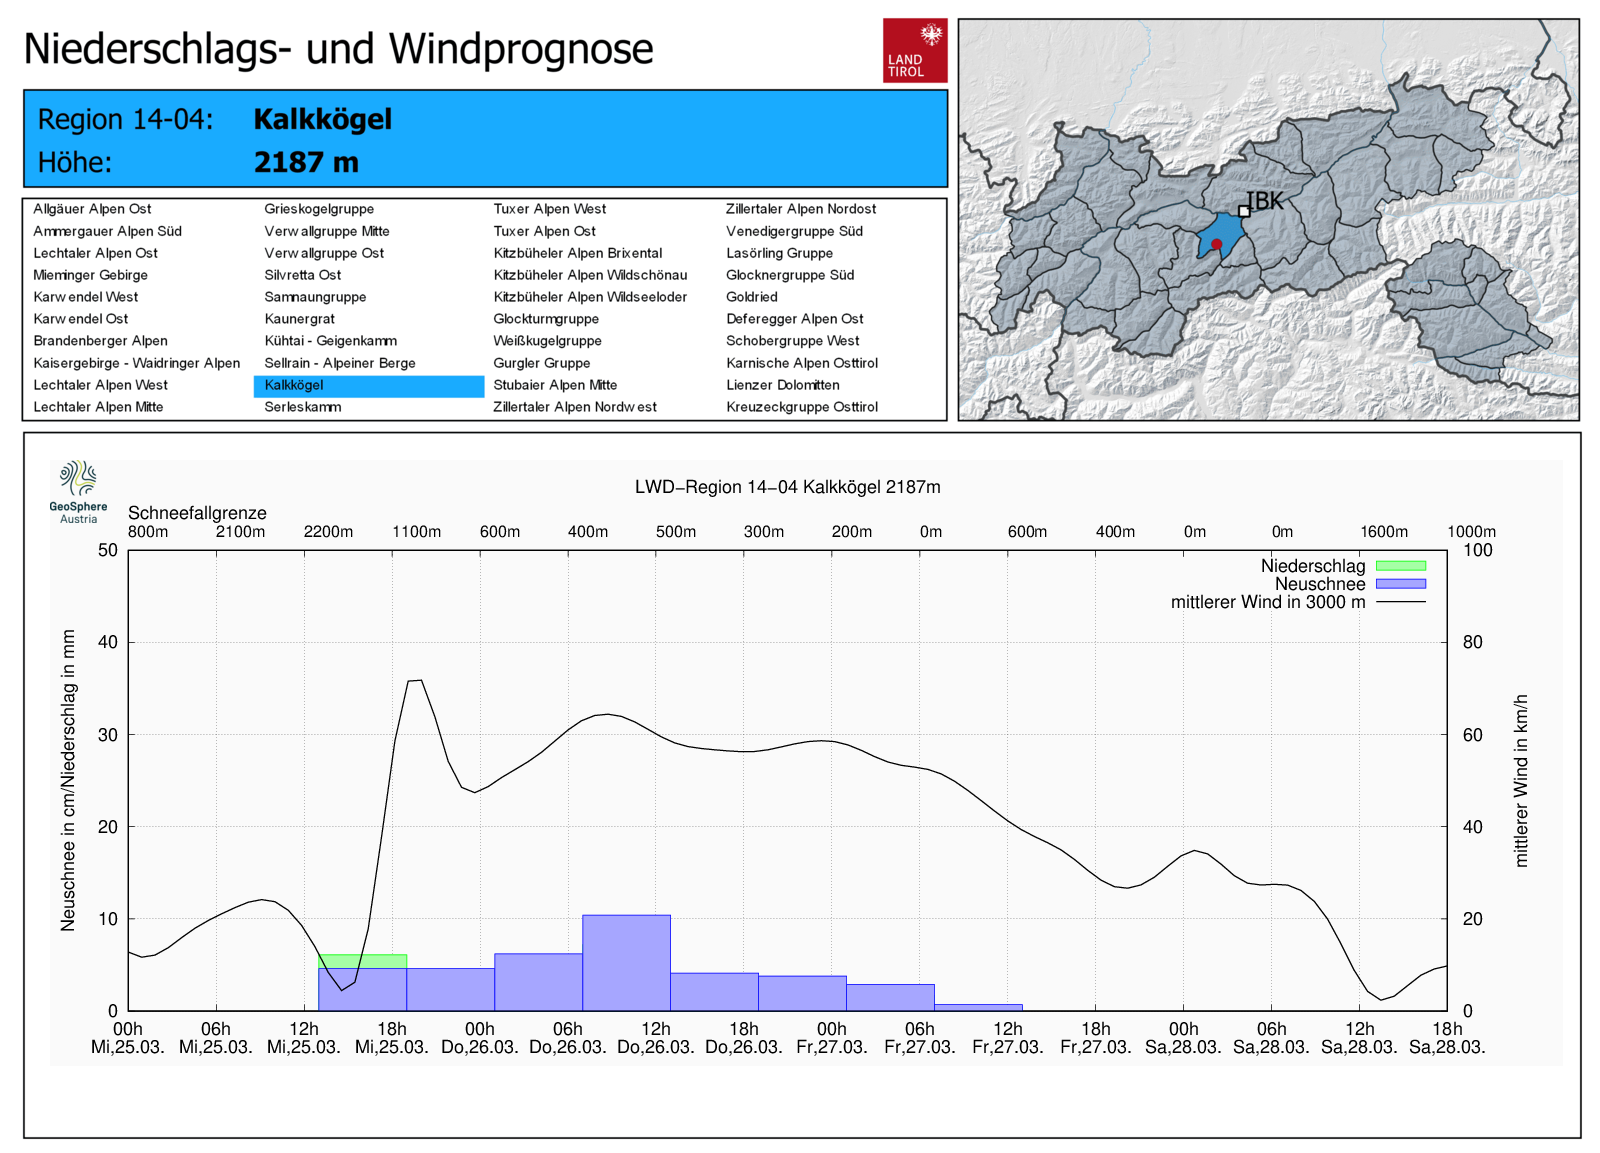Click the Land Tirol logo

[914, 50]
